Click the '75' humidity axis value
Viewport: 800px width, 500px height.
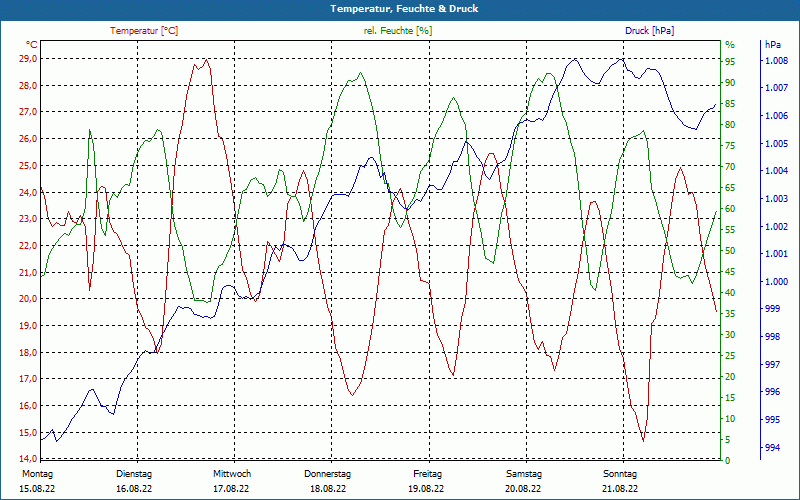click(730, 146)
